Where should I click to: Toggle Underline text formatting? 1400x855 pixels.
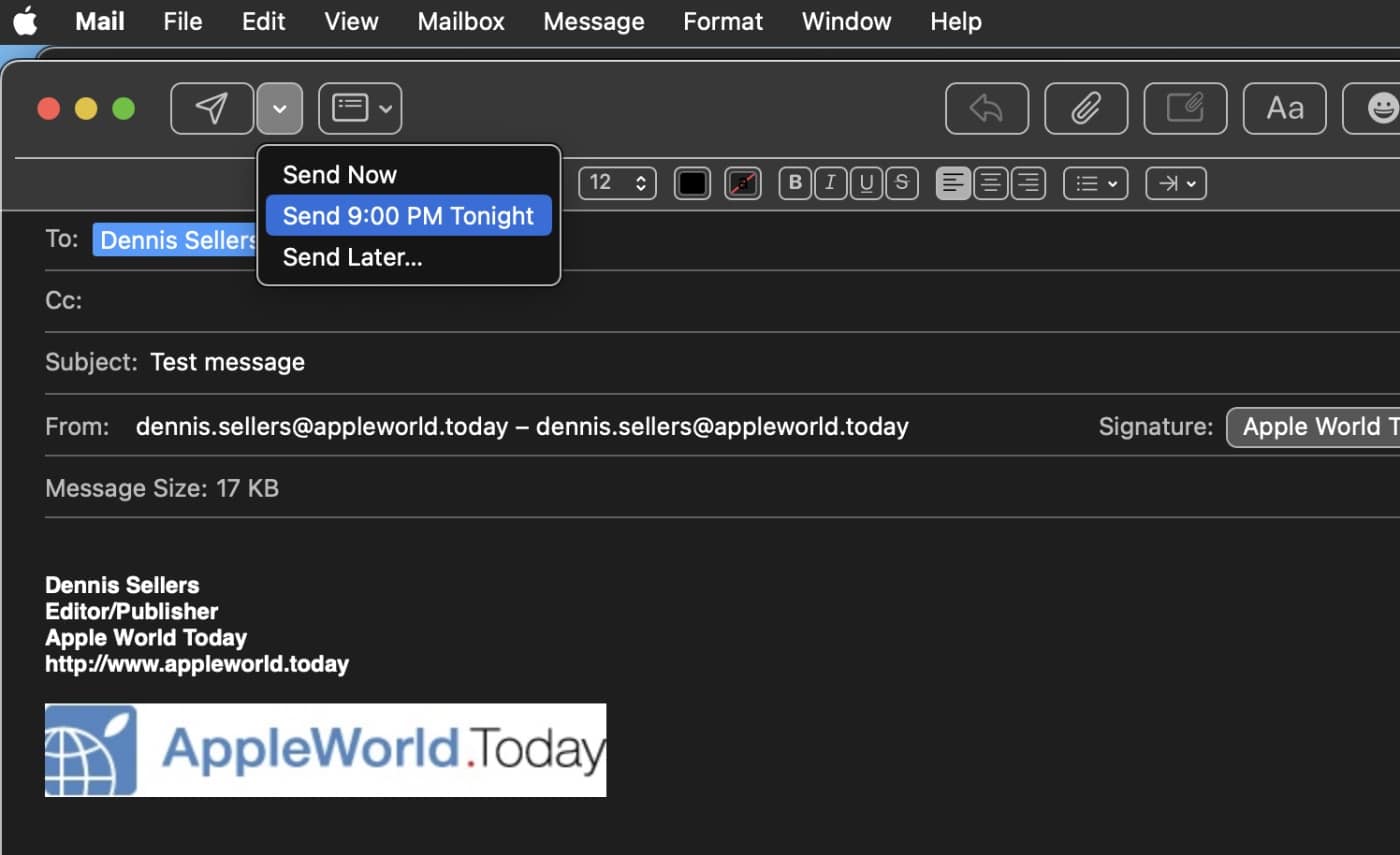[x=866, y=183]
